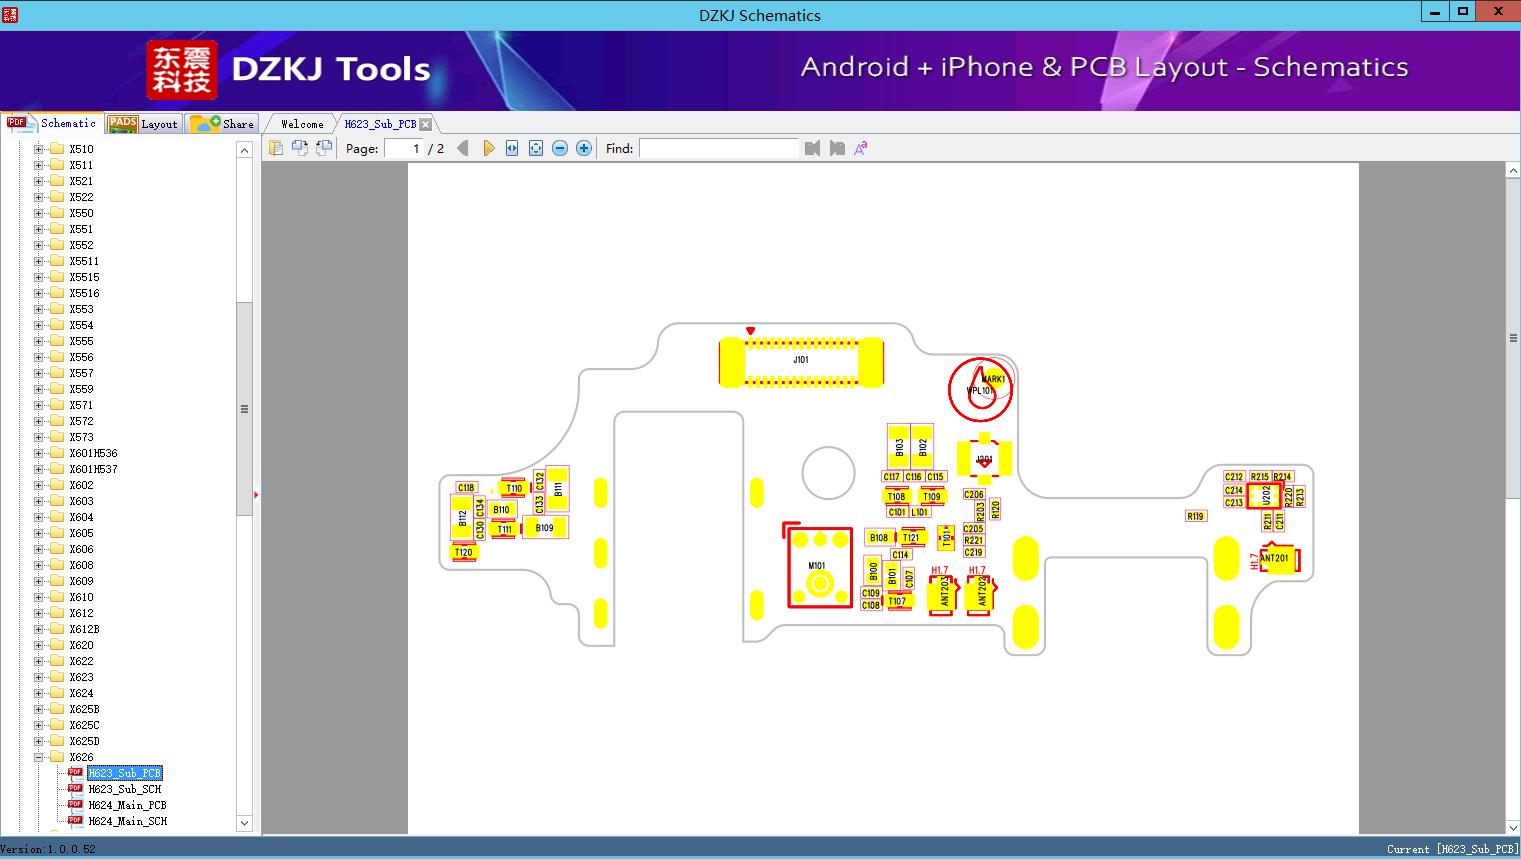Go to the next page arrow
Viewport: 1521px width, 859px height.
[x=488, y=148]
